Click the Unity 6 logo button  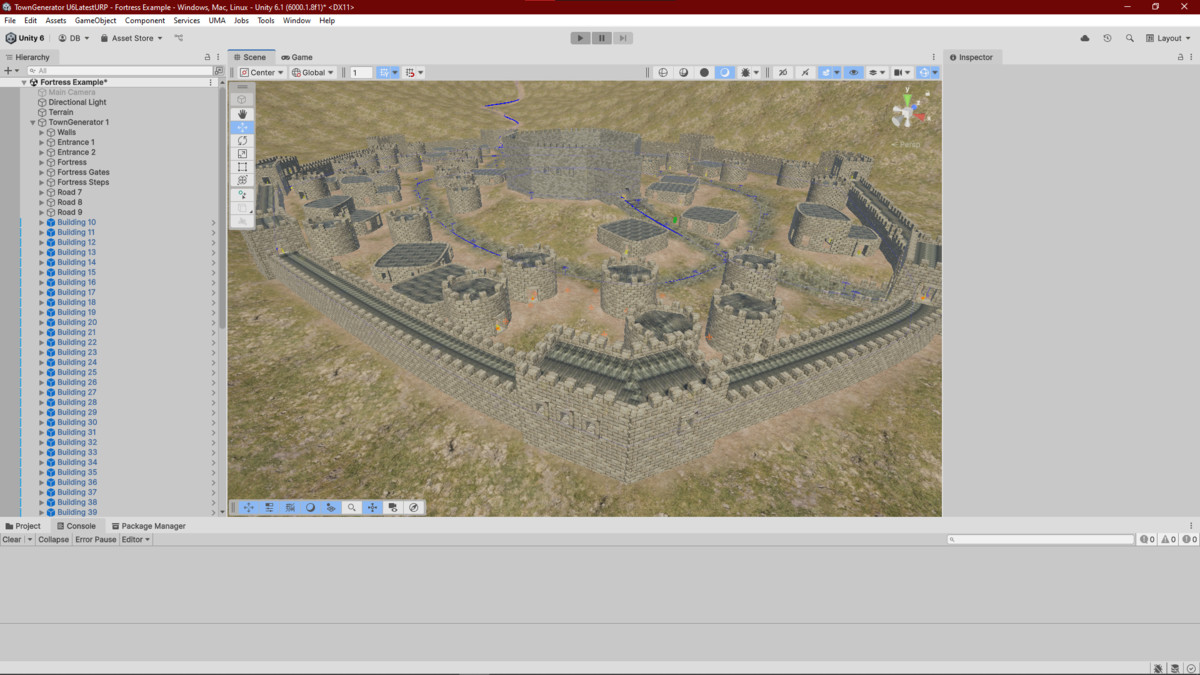25,38
